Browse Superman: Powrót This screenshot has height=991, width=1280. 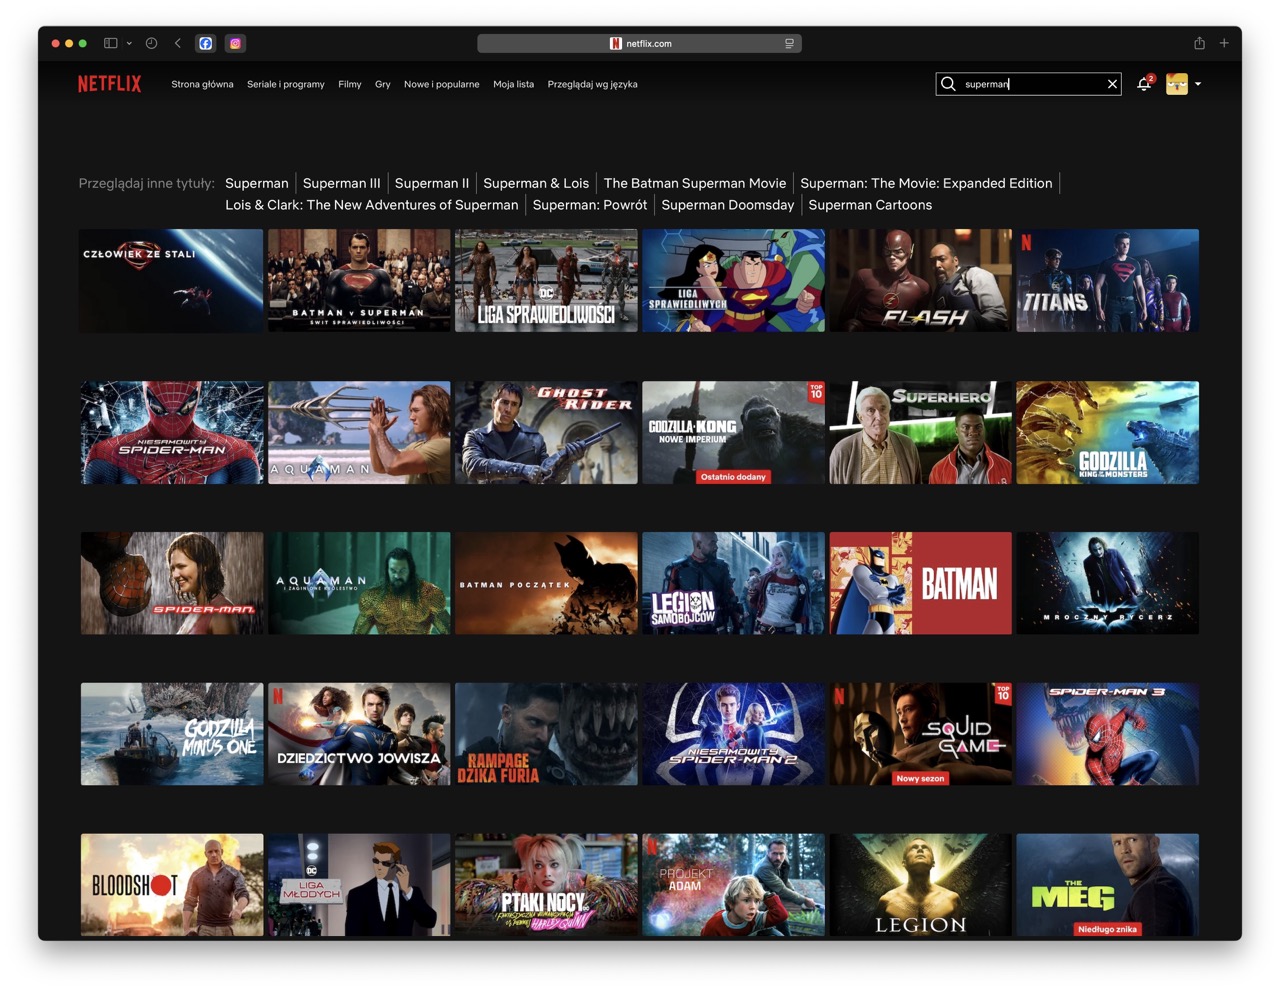pos(590,205)
